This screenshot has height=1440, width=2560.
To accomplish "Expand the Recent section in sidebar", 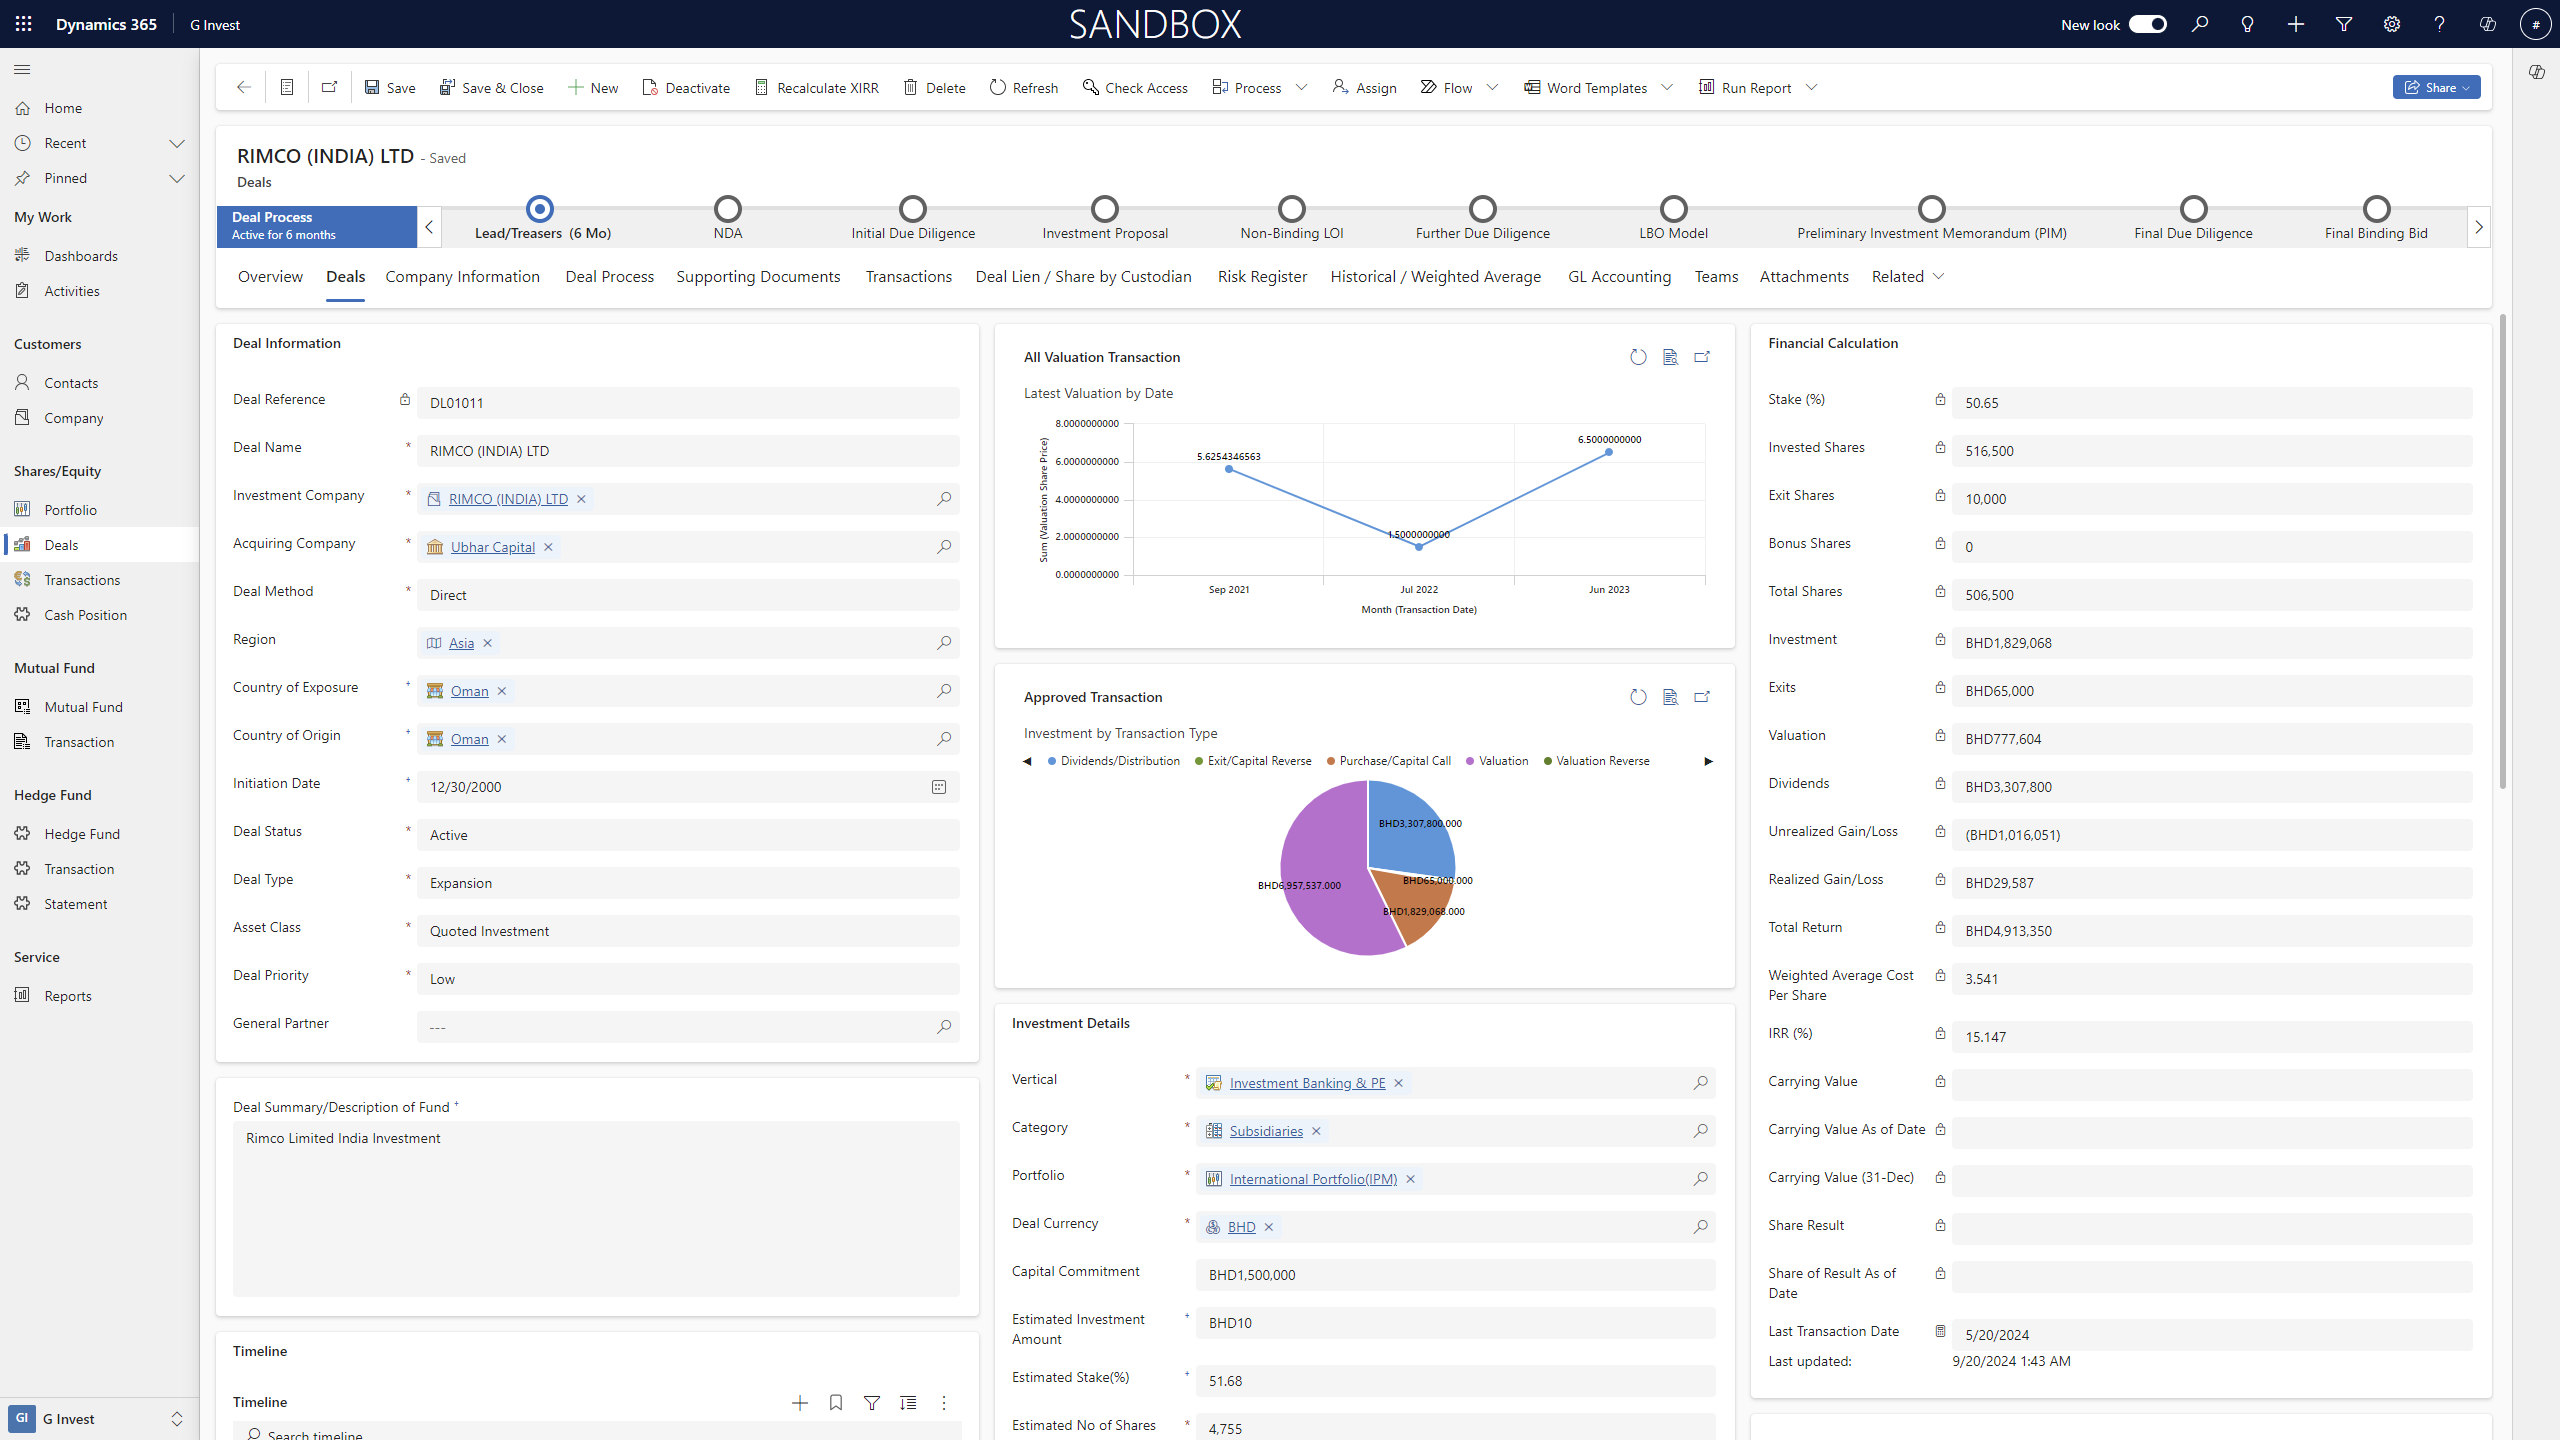I will [177, 143].
